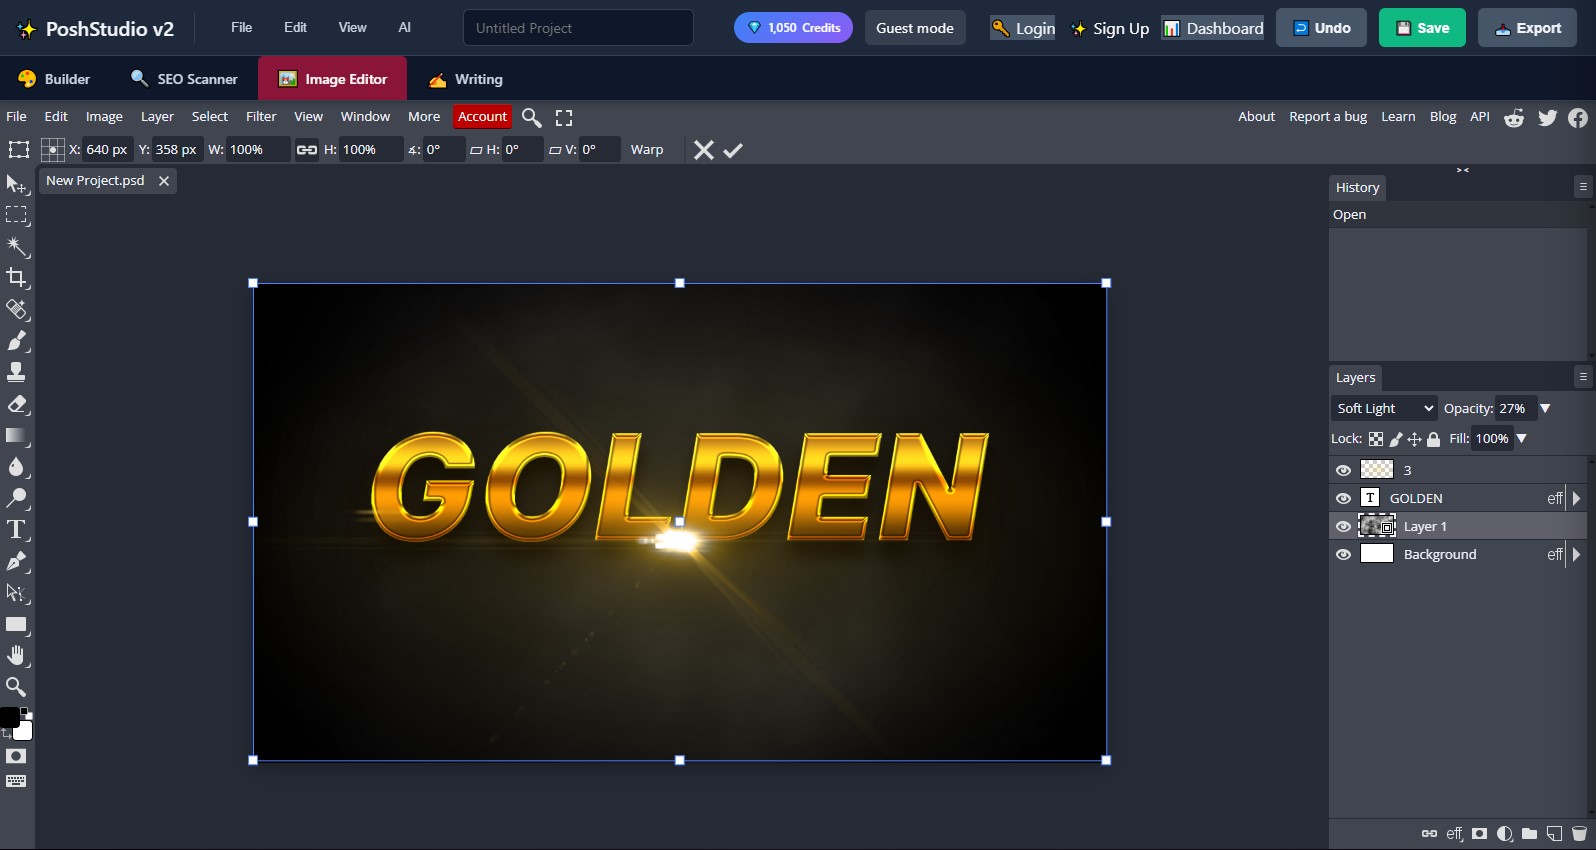1596x850 pixels.
Task: Select the Magic Wand tool
Action: click(x=17, y=247)
